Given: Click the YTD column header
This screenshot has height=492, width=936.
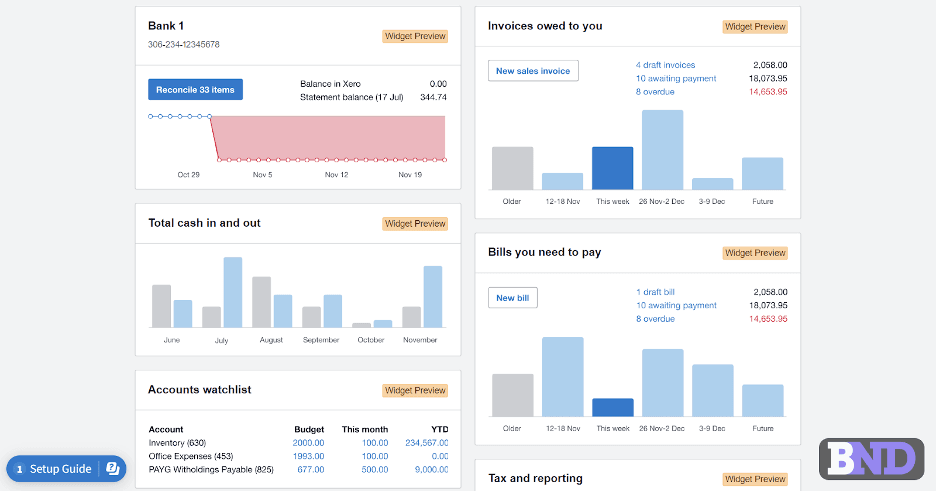Looking at the screenshot, I should tap(439, 429).
